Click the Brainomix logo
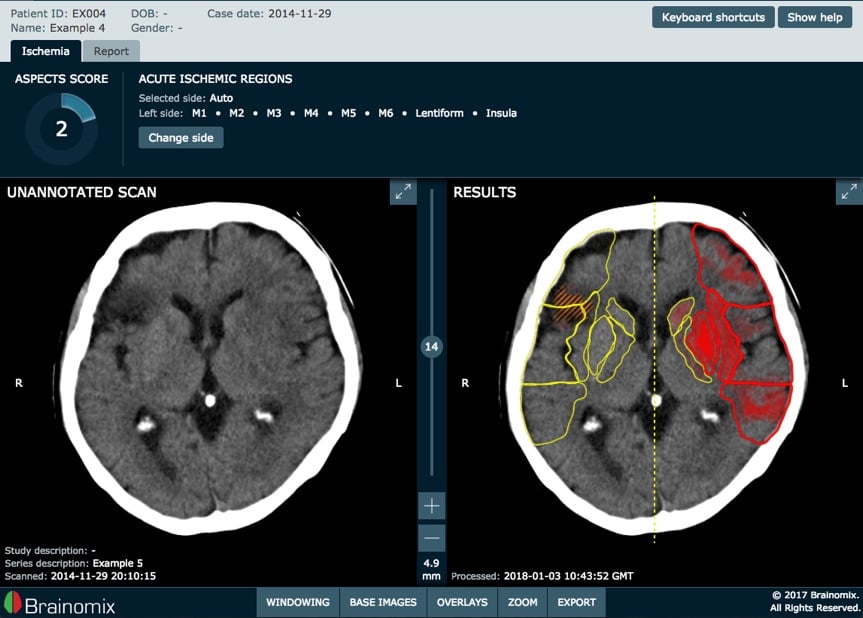The image size is (863, 618). pyautogui.click(x=58, y=603)
